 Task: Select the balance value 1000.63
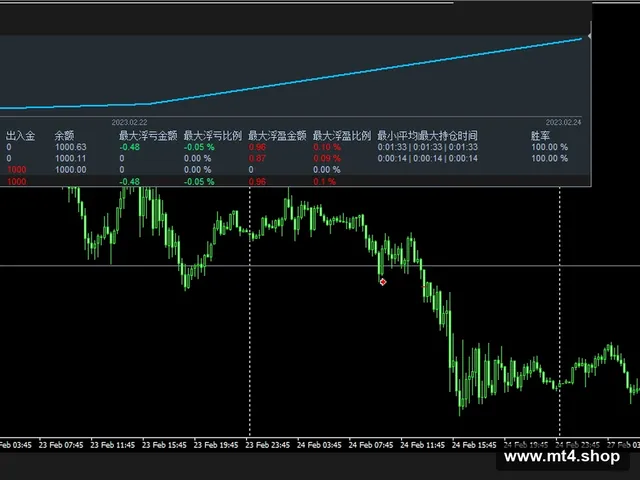[x=71, y=147]
